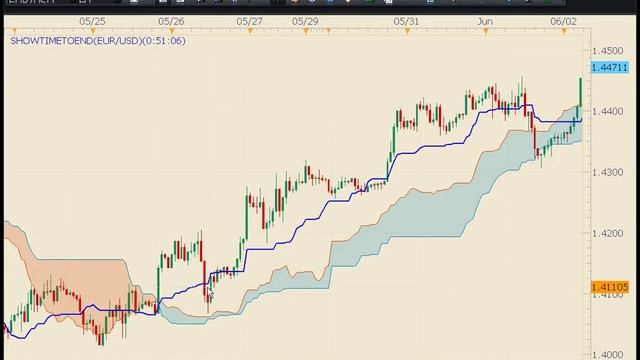
Task: Select the 05/25 date label
Action: (x=92, y=21)
